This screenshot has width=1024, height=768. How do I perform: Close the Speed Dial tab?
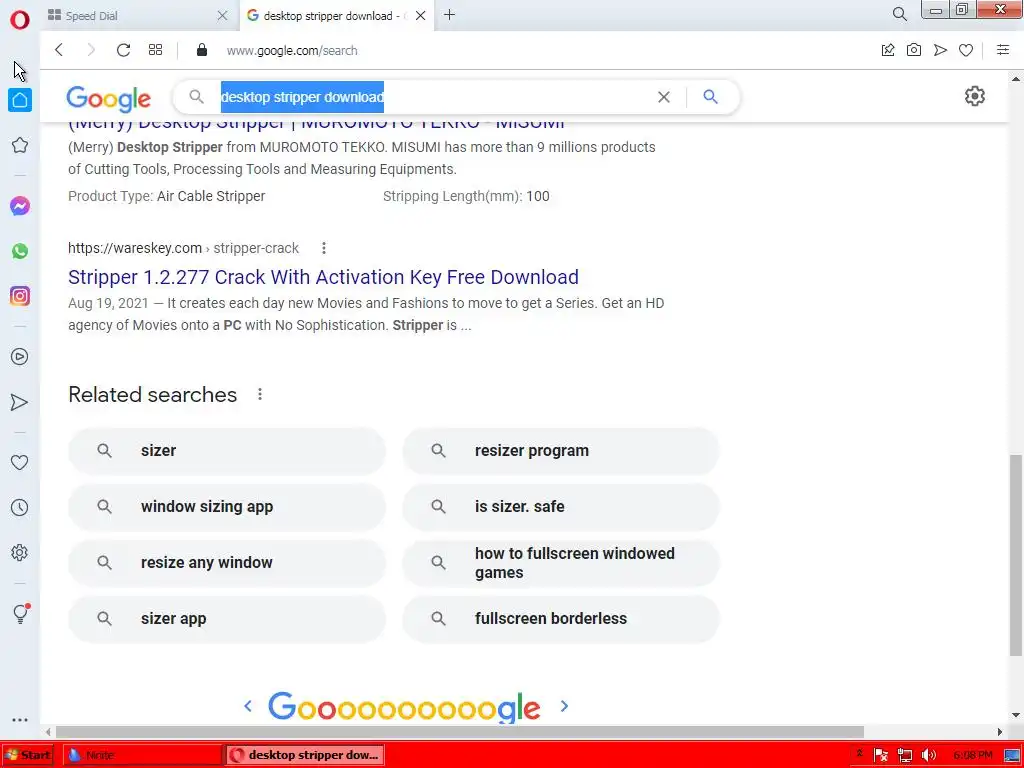coord(222,16)
